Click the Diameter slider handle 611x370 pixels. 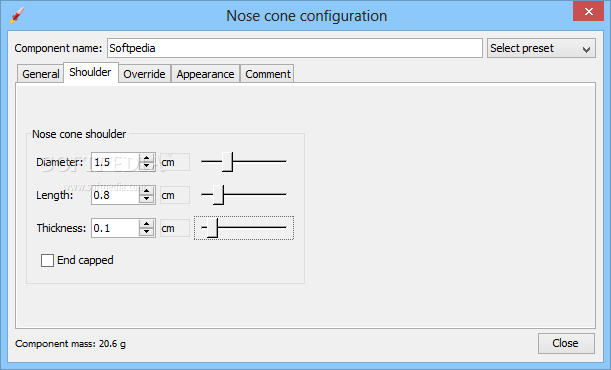tap(227, 162)
